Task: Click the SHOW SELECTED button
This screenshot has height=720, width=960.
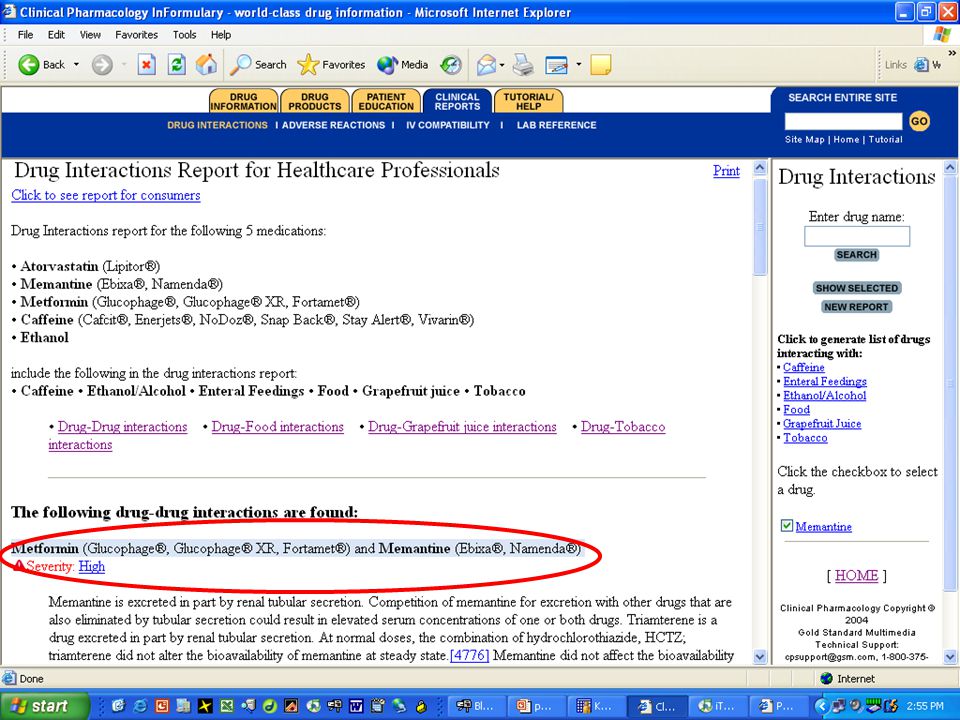Action: (x=857, y=288)
